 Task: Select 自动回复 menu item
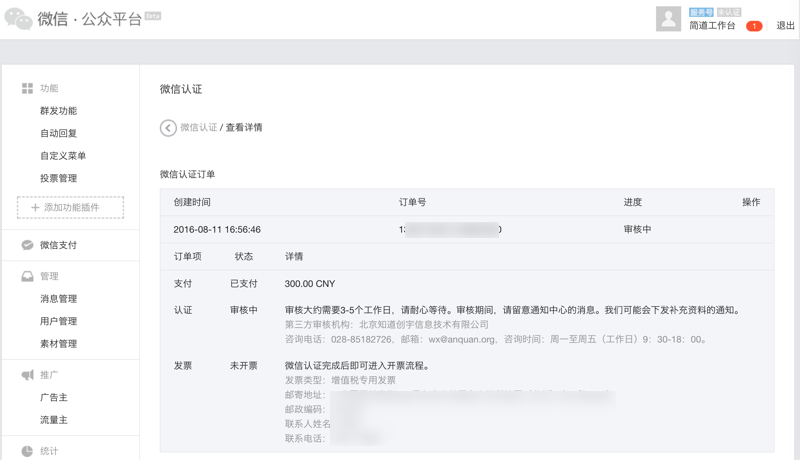click(x=58, y=133)
